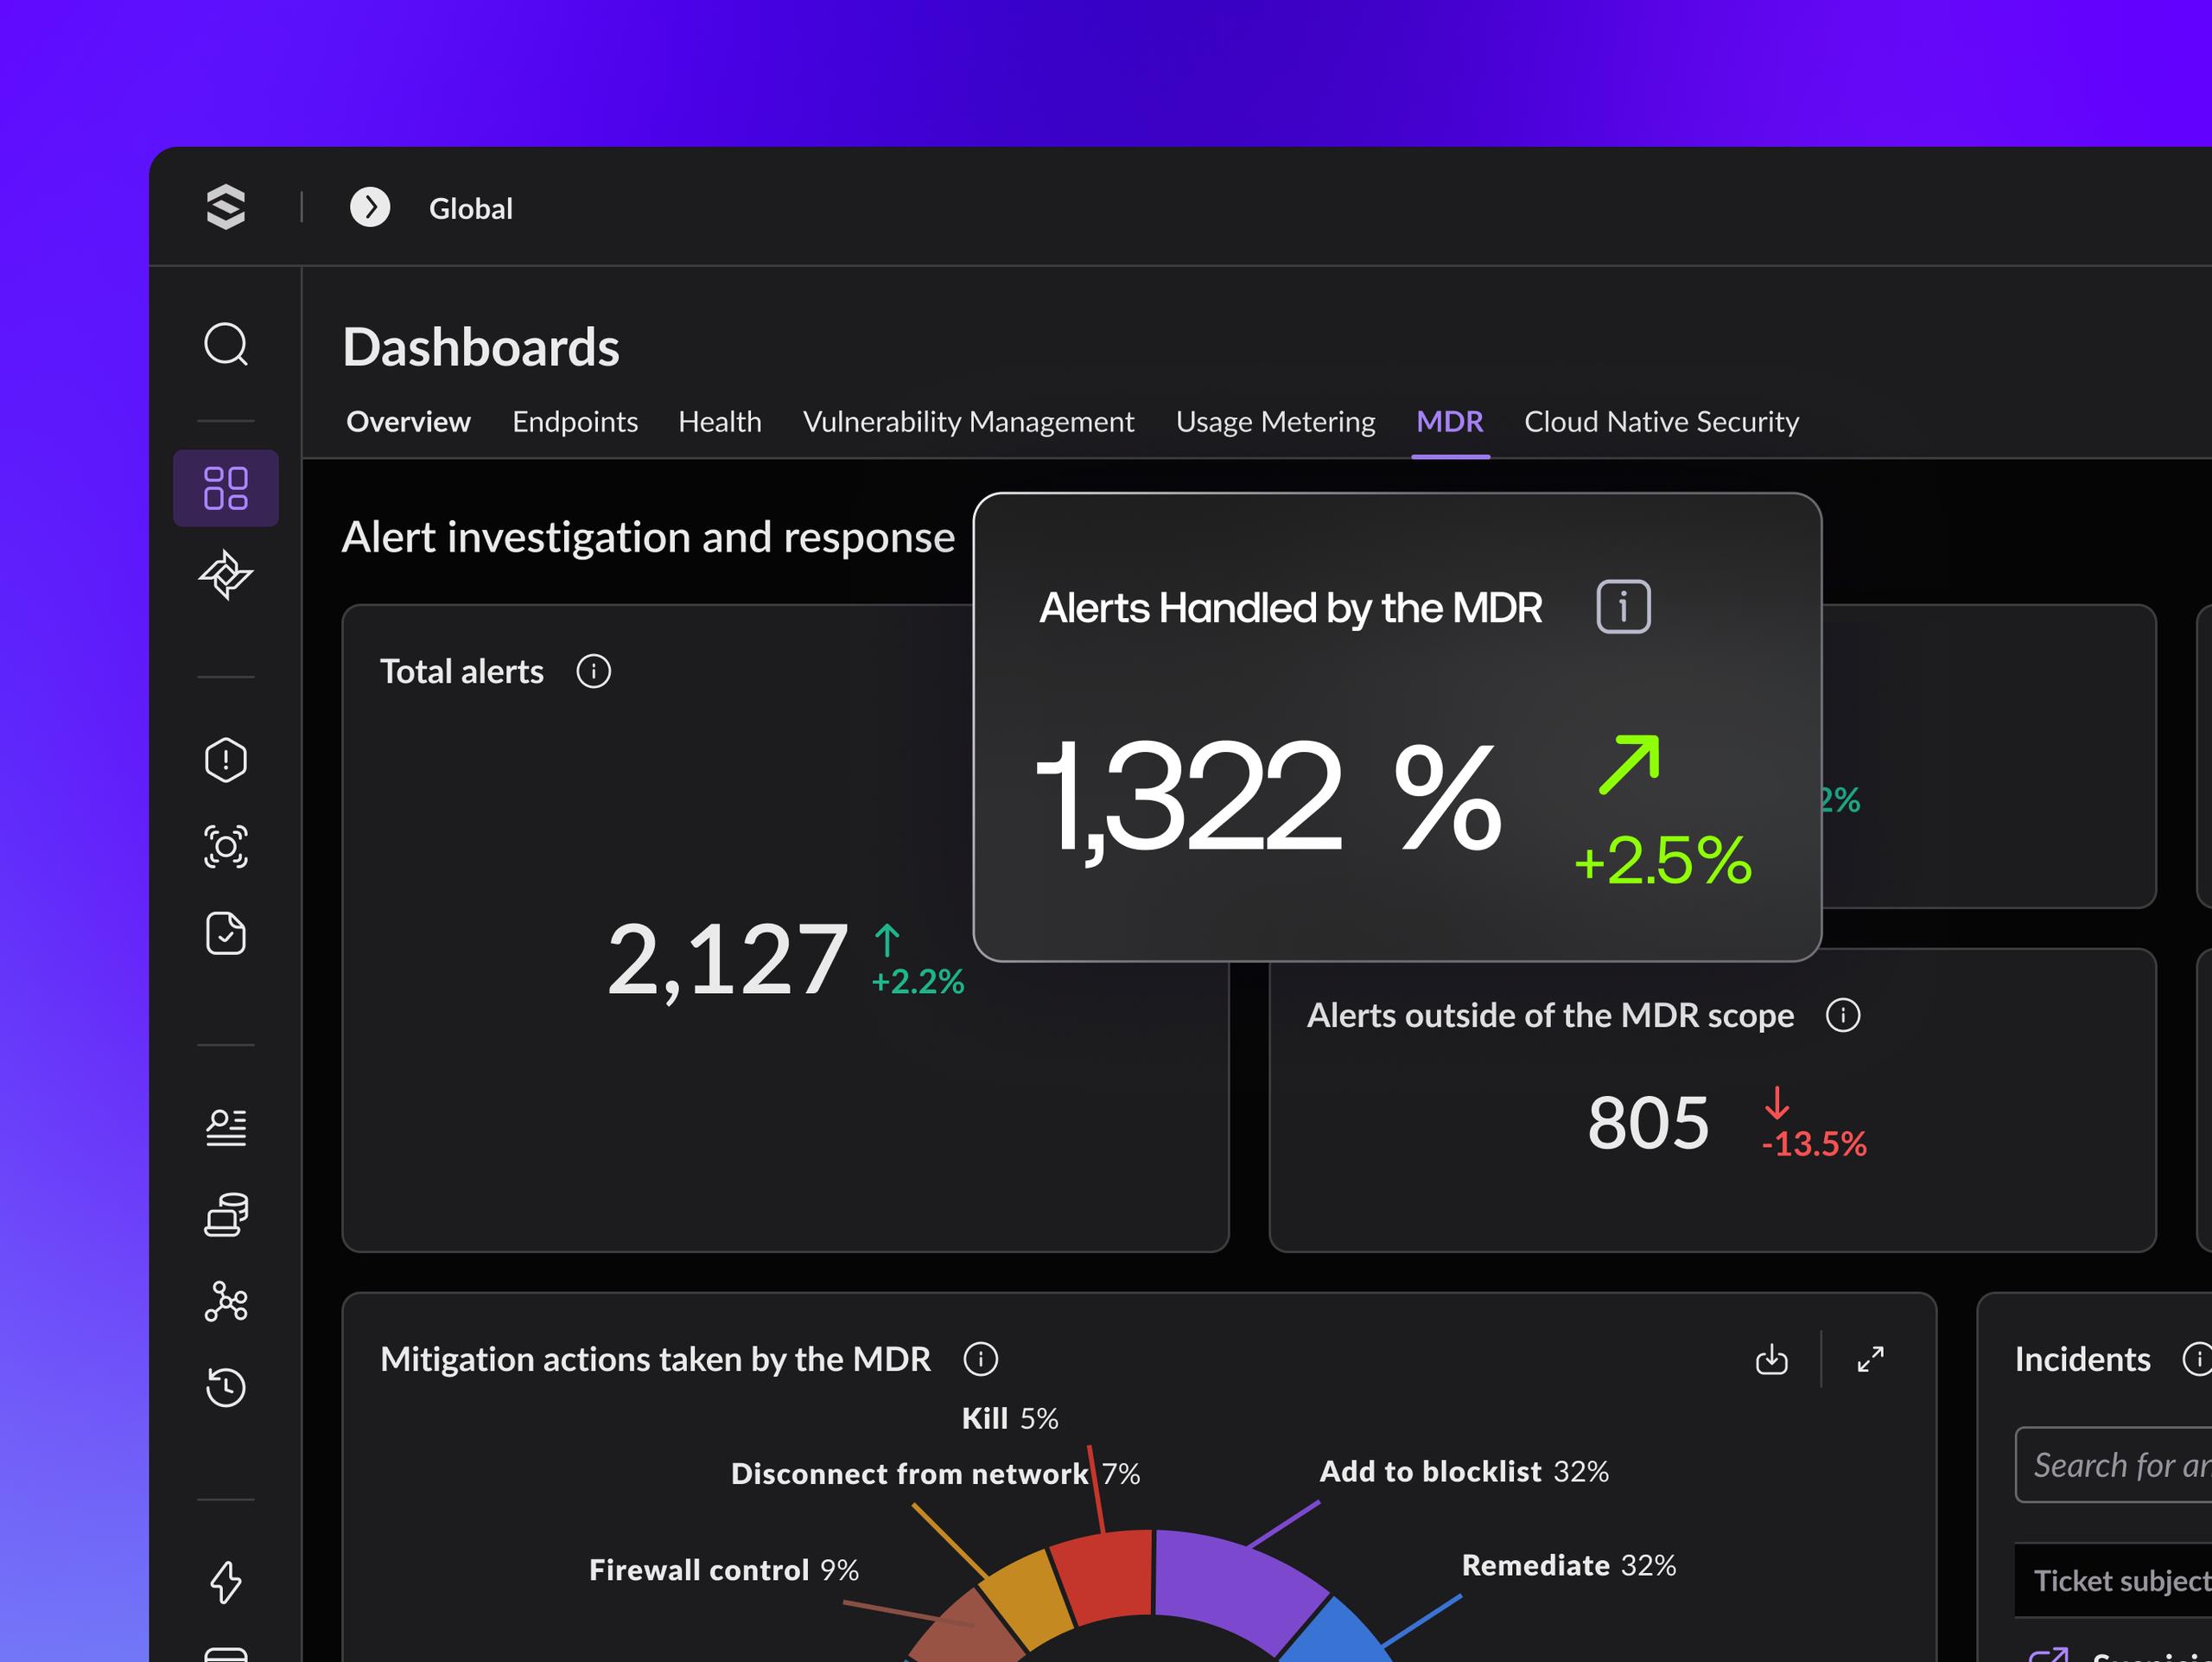Open the sidebar search magnifier icon
Viewport: 2212px width, 1662px height.
tap(226, 344)
